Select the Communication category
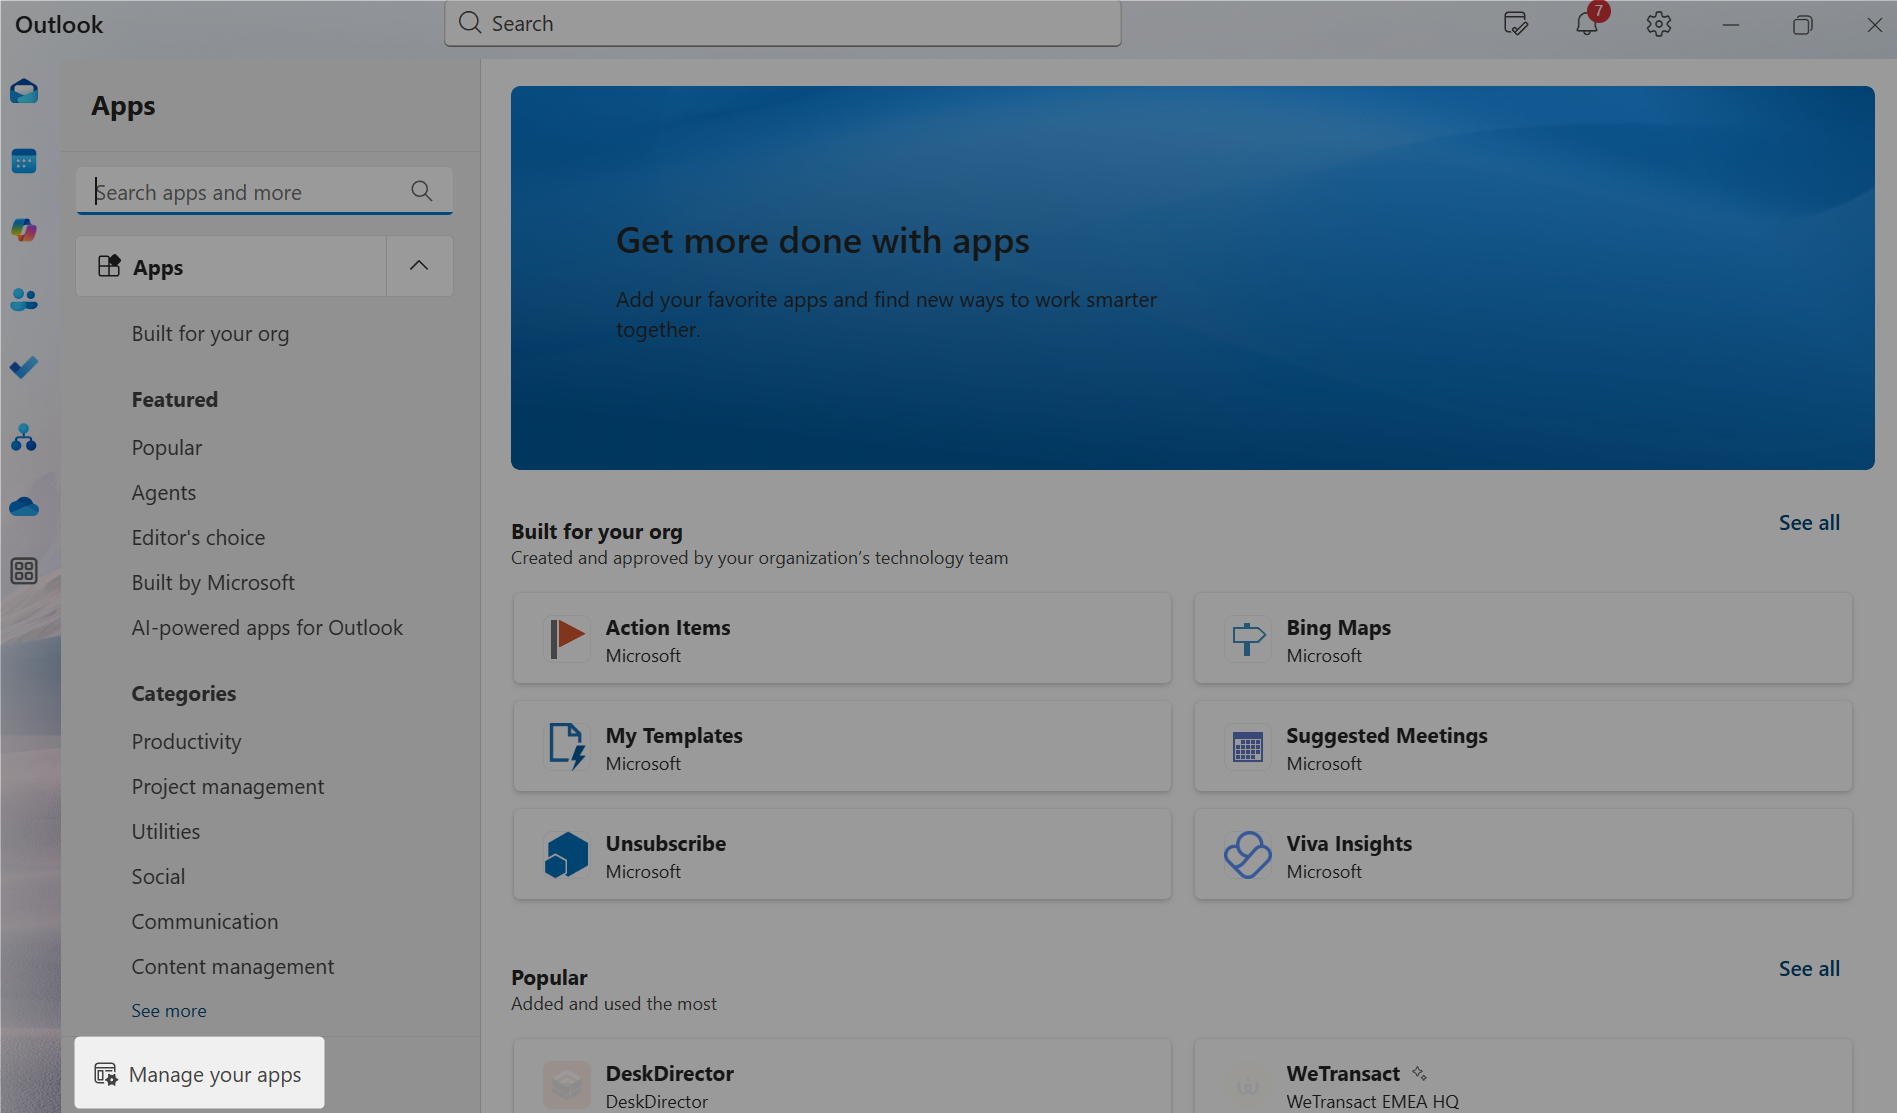1897x1113 pixels. pyautogui.click(x=205, y=922)
